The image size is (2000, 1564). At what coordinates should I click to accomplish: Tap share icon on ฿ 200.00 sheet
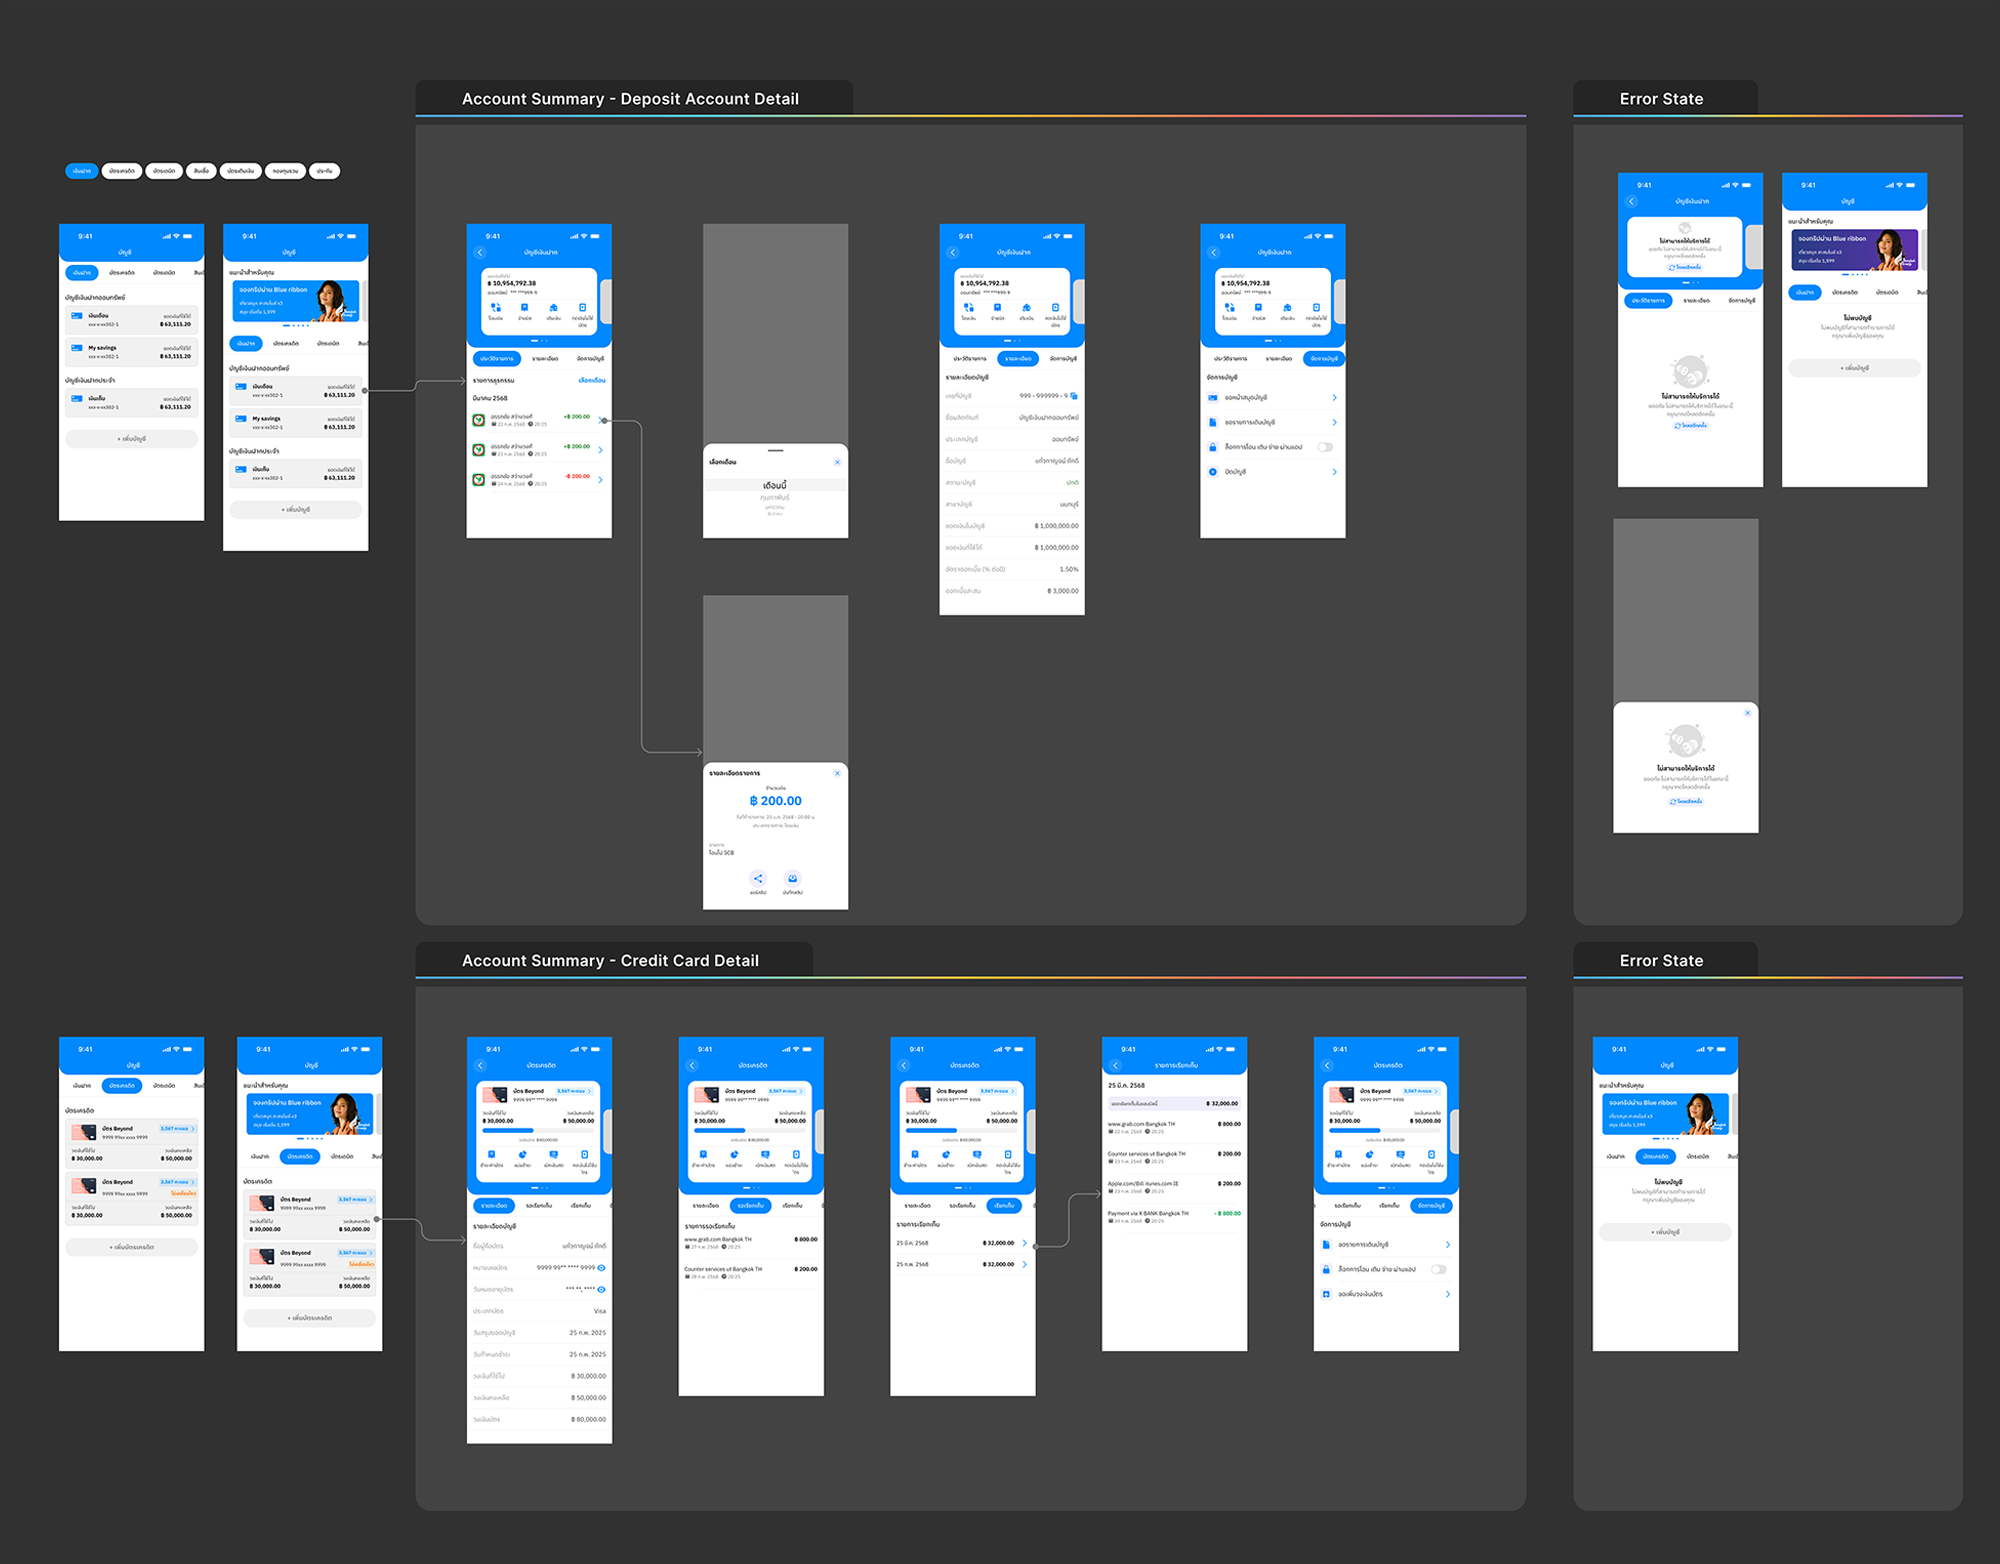tap(758, 879)
